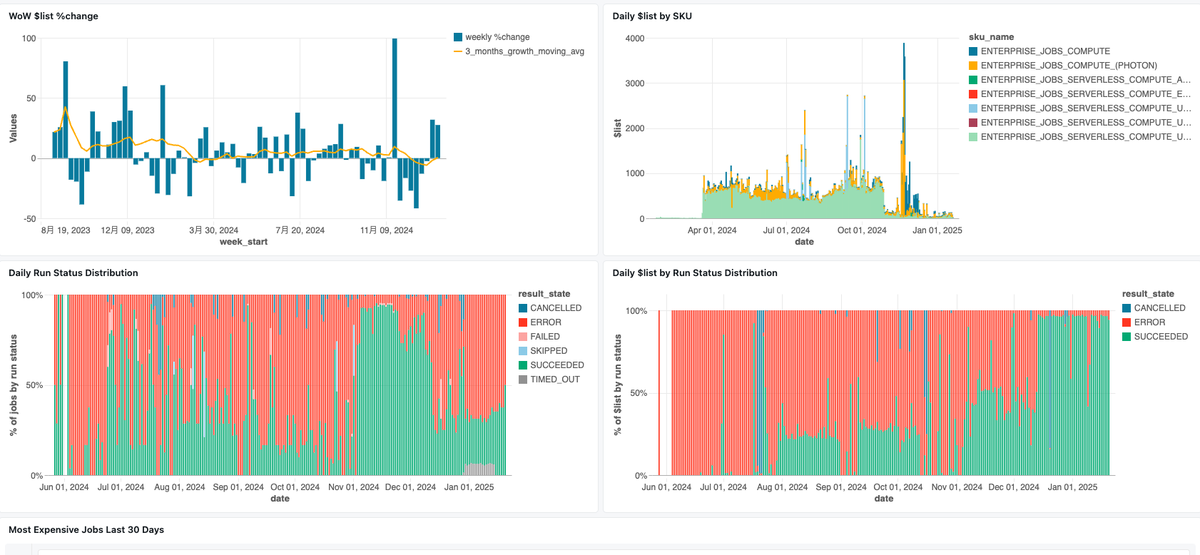
Task: Toggle the light blue SERVERLESS_COMPUTE_U... legend entry
Action: pos(1079,108)
